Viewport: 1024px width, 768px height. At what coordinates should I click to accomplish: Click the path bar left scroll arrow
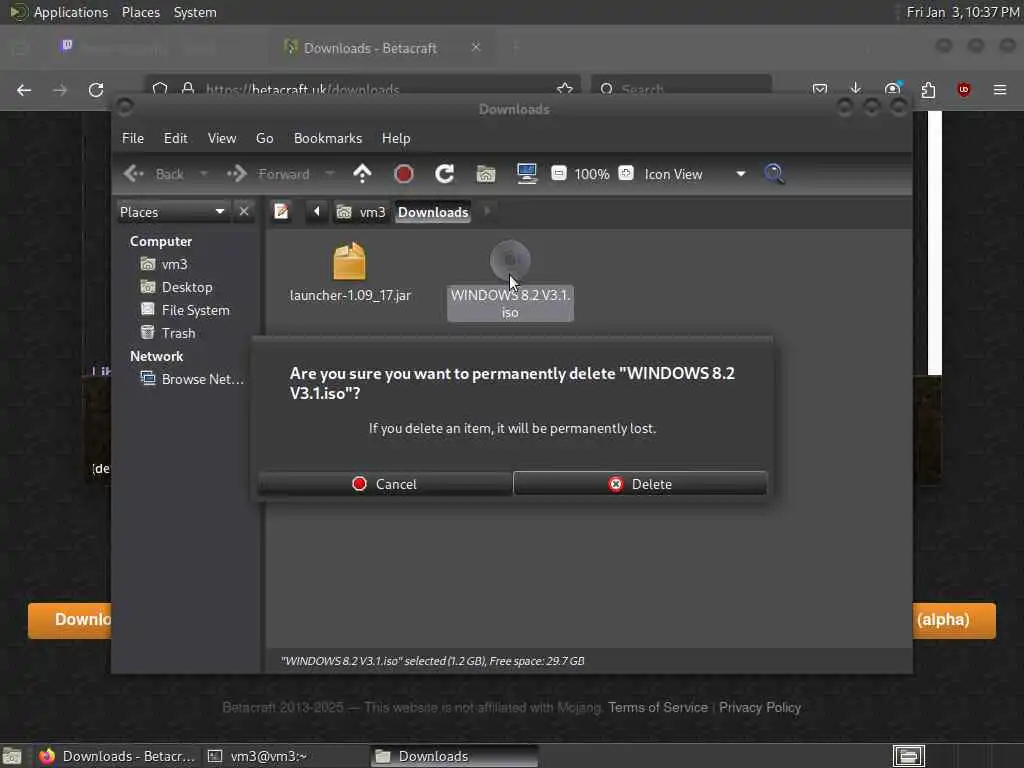click(317, 212)
